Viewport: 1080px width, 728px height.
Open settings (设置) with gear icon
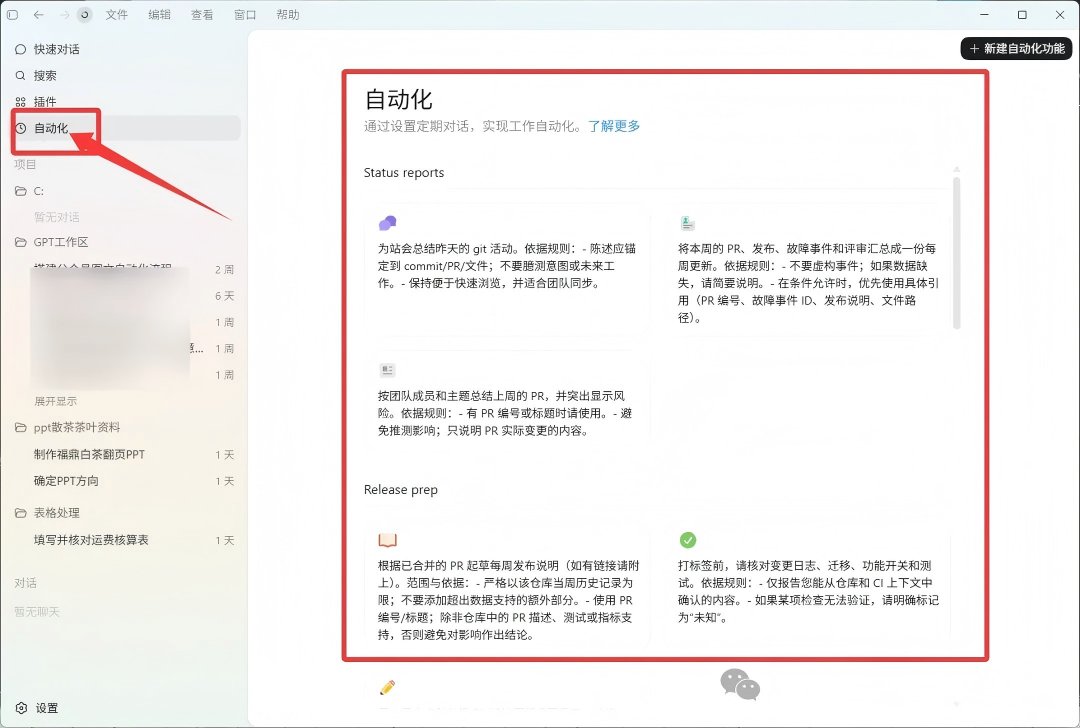click(37, 708)
